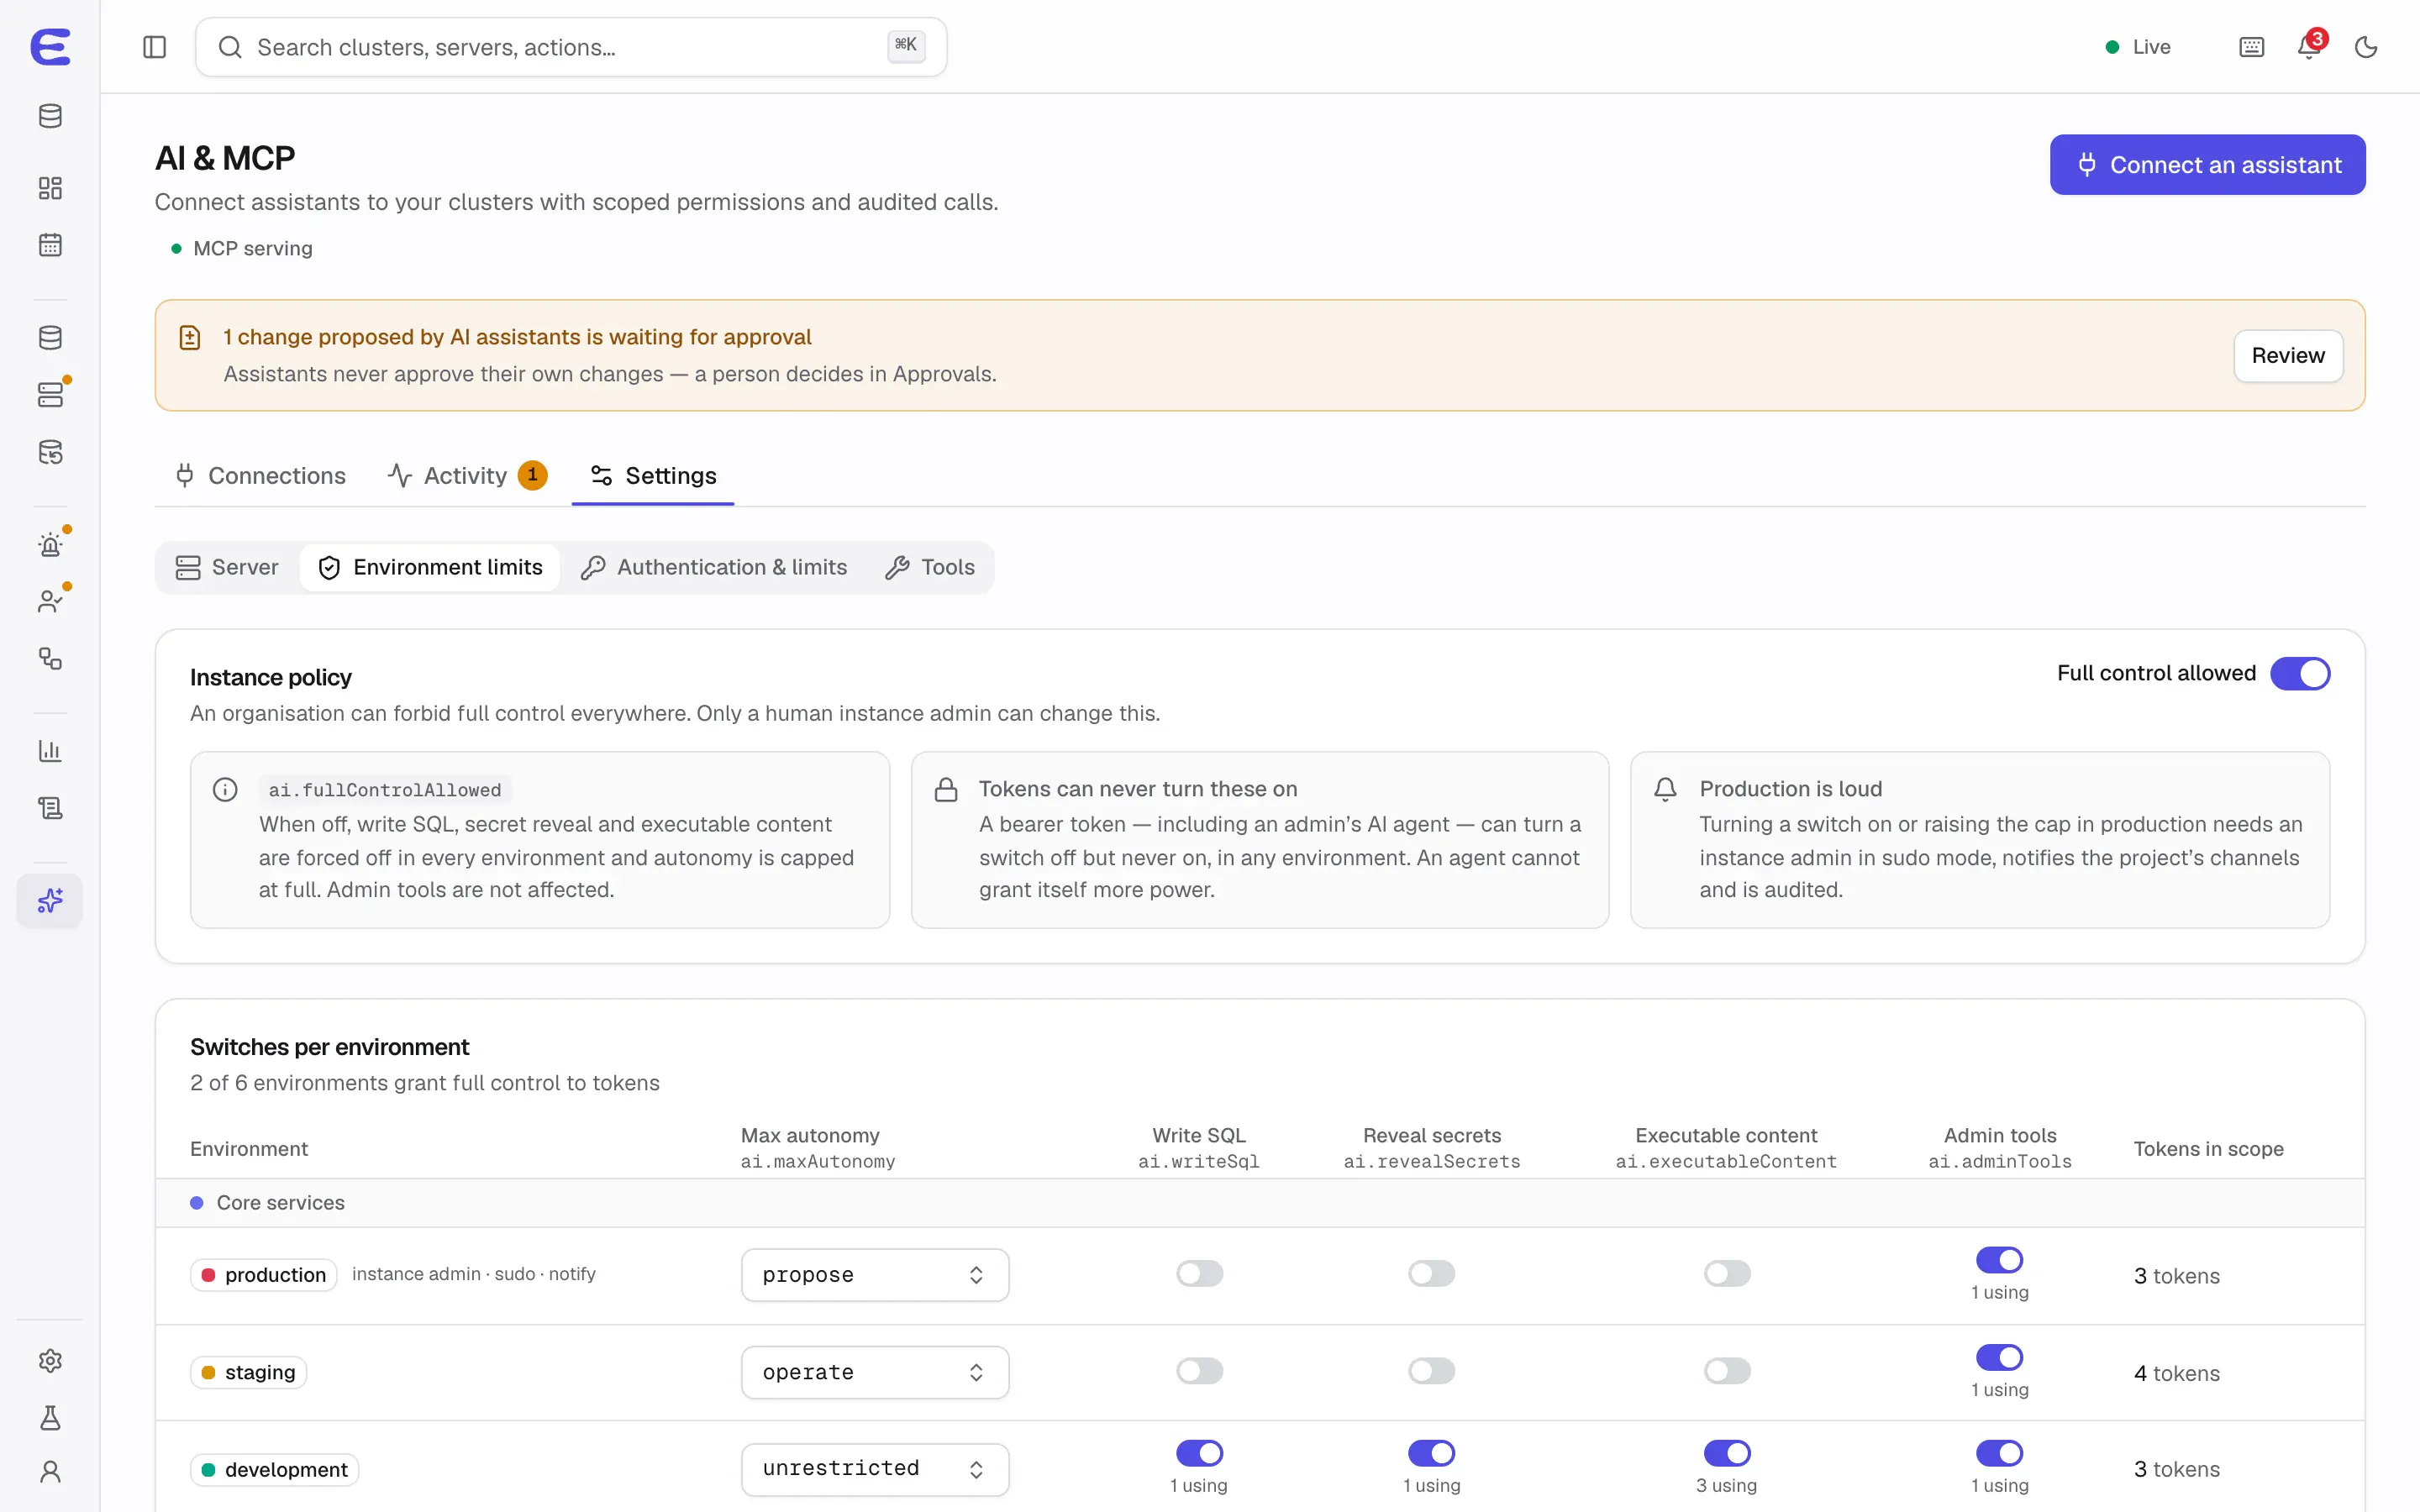Open the keyboard shortcuts icon
The image size is (2420, 1512).
pyautogui.click(x=2251, y=47)
